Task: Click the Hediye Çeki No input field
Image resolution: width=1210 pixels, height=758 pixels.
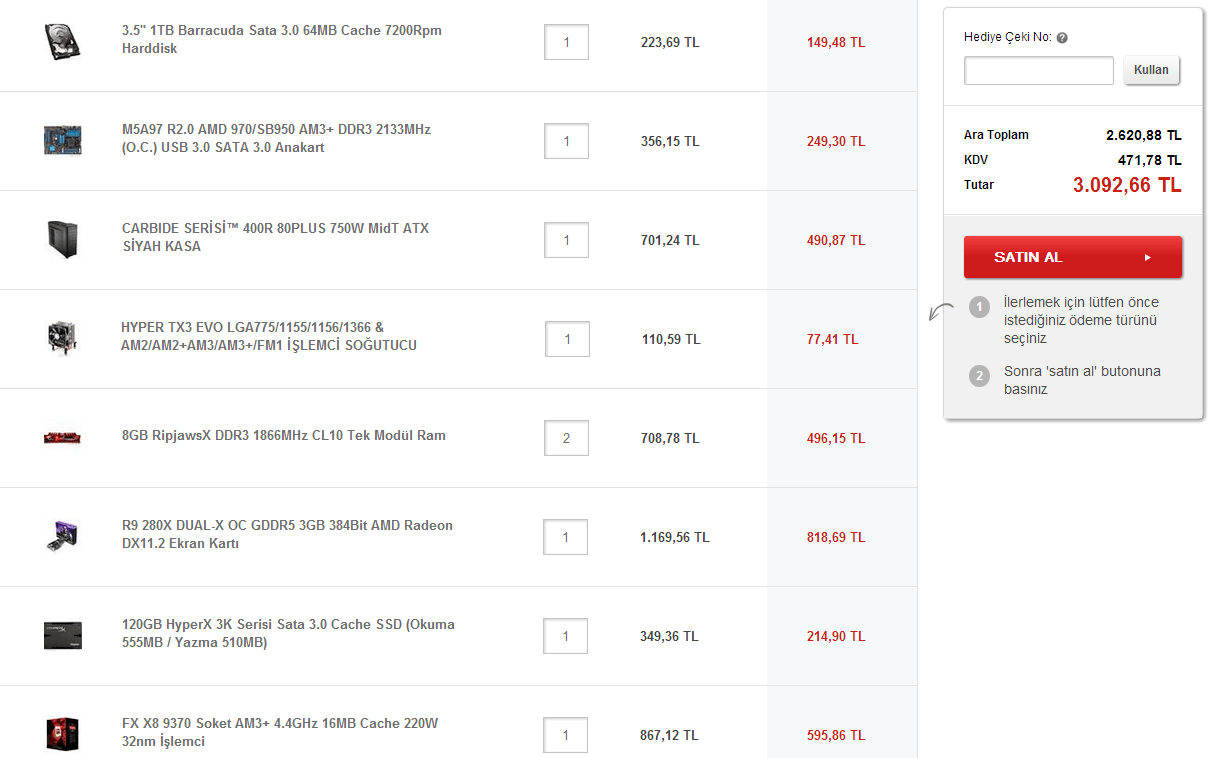Action: (1038, 71)
